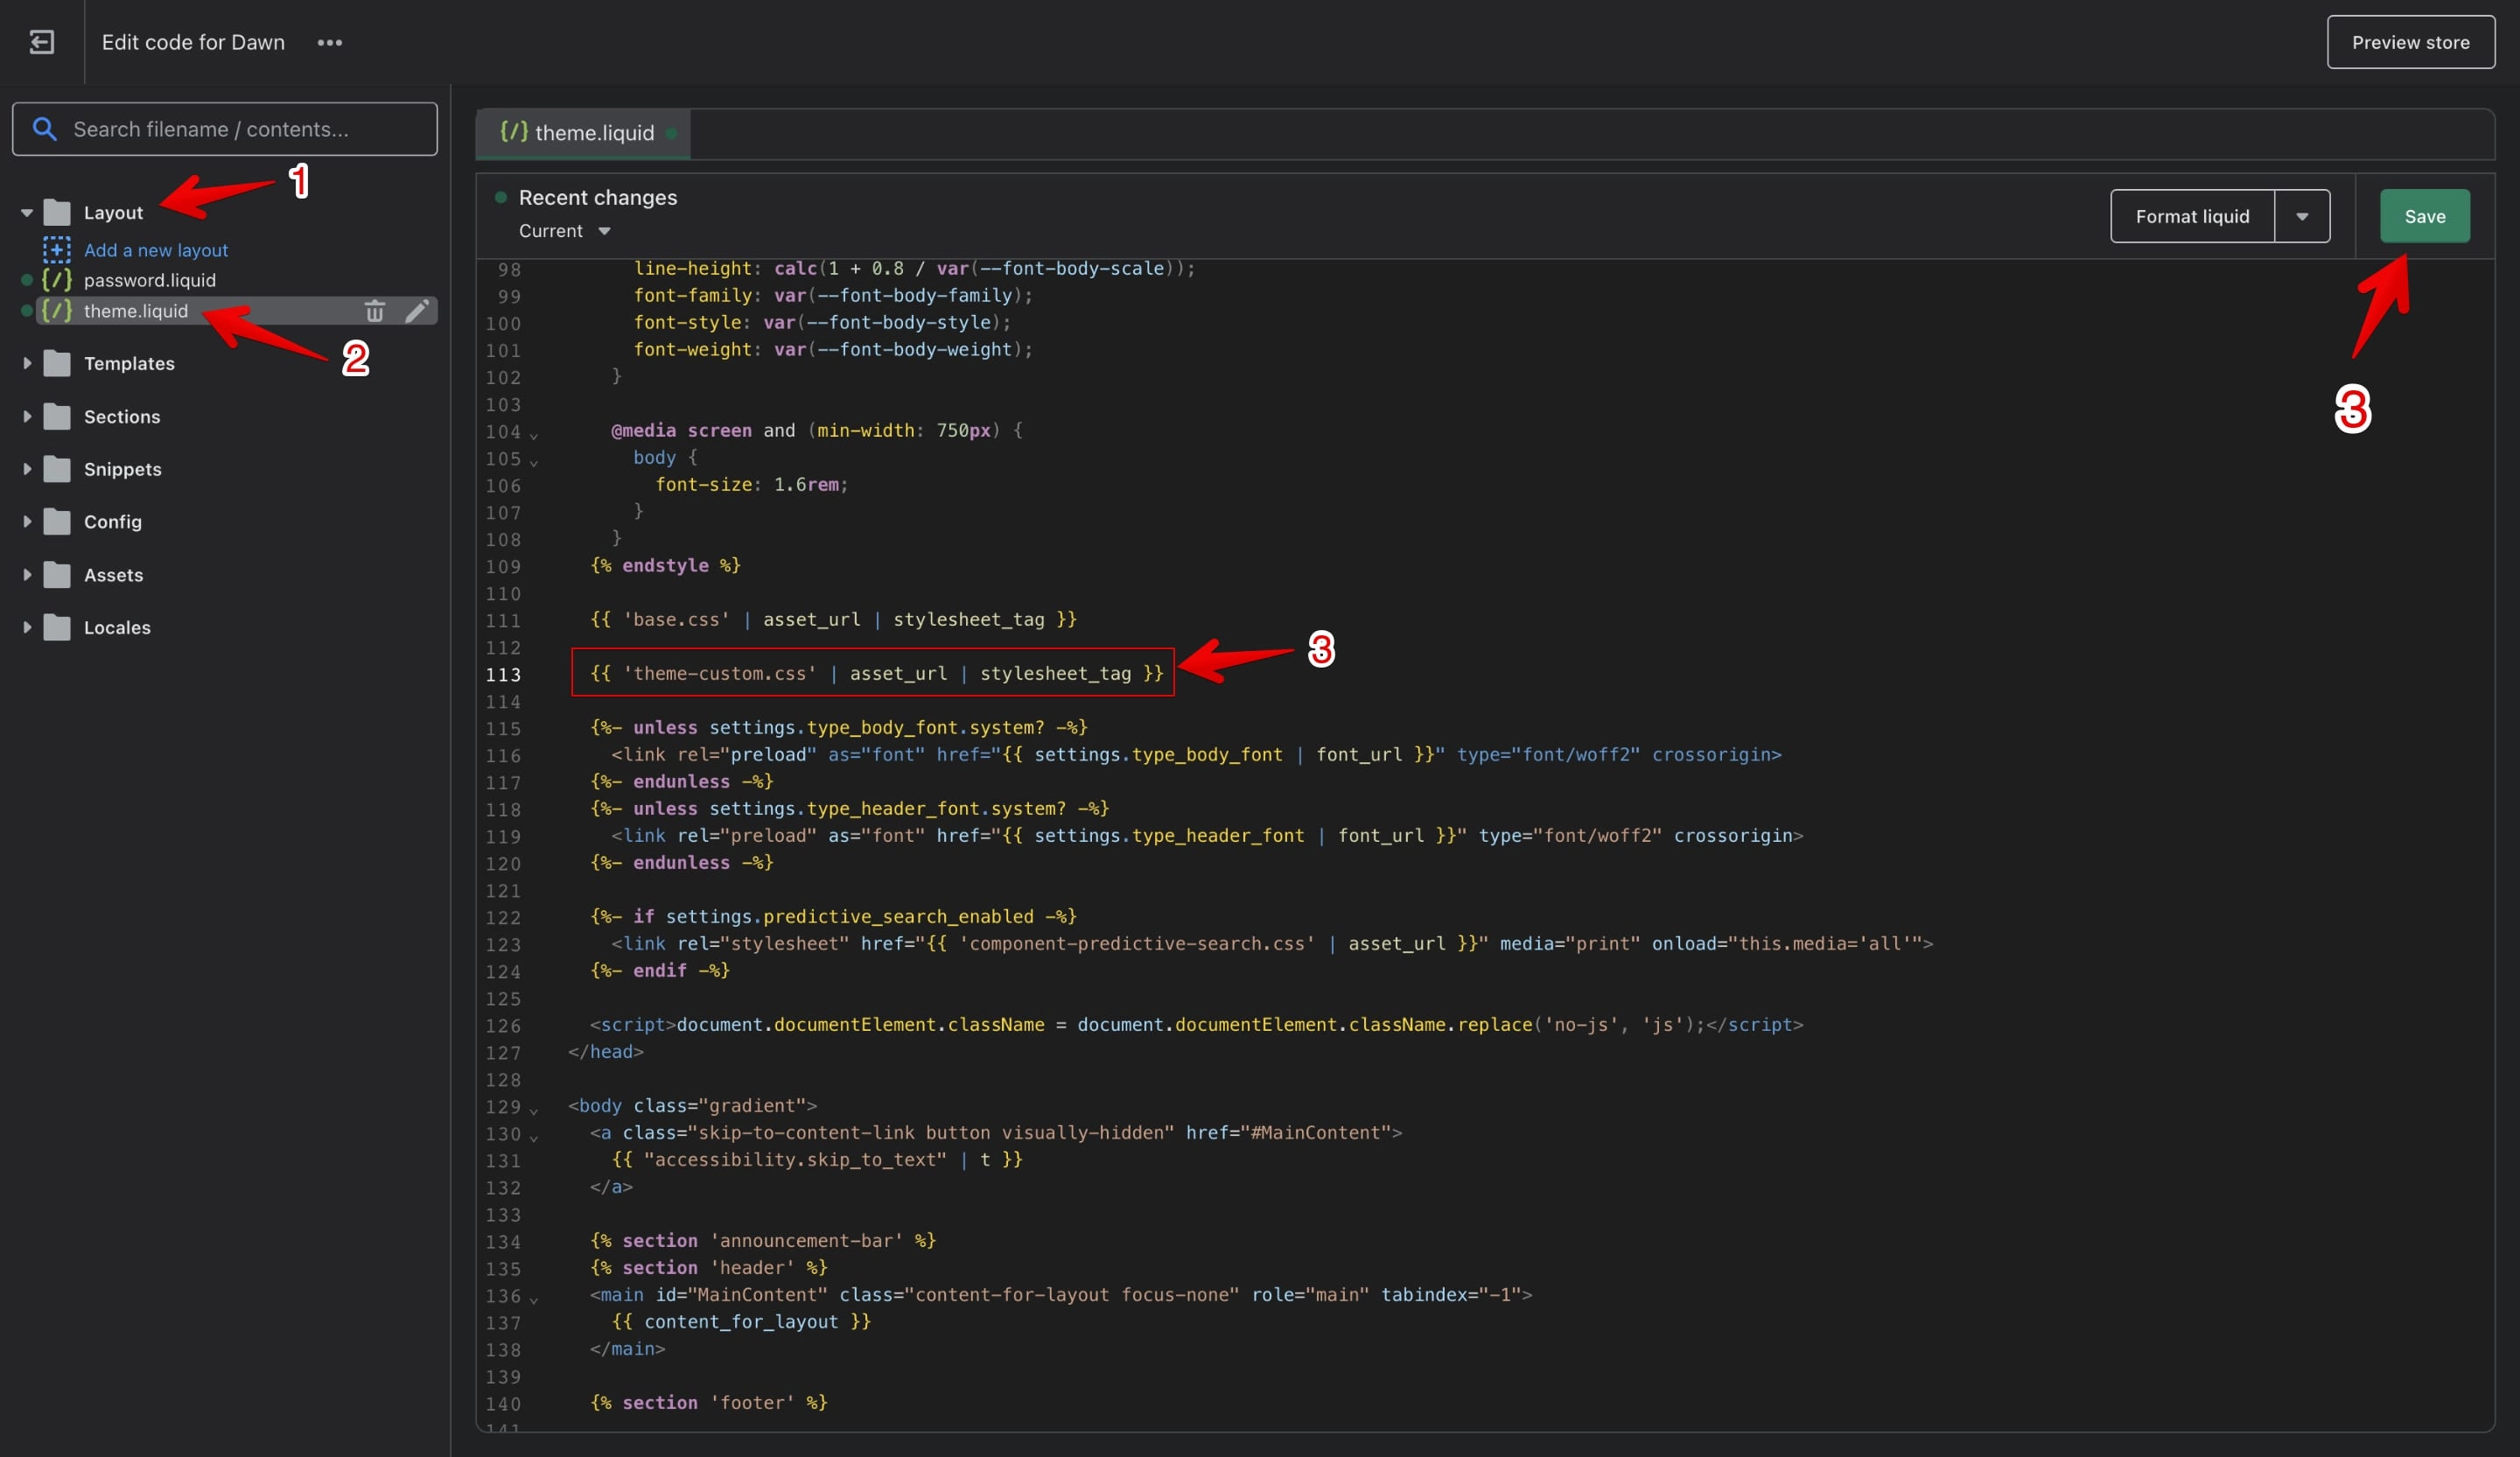2520x1457 pixels.
Task: Expand the Snippets folder arrow
Action: [x=27, y=469]
